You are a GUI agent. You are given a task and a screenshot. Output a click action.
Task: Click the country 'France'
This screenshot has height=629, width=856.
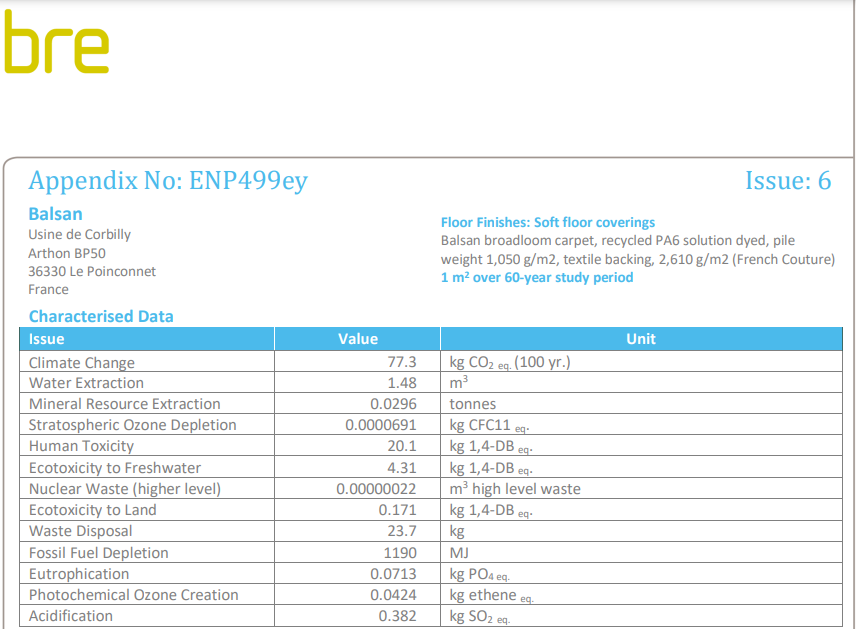point(49,289)
